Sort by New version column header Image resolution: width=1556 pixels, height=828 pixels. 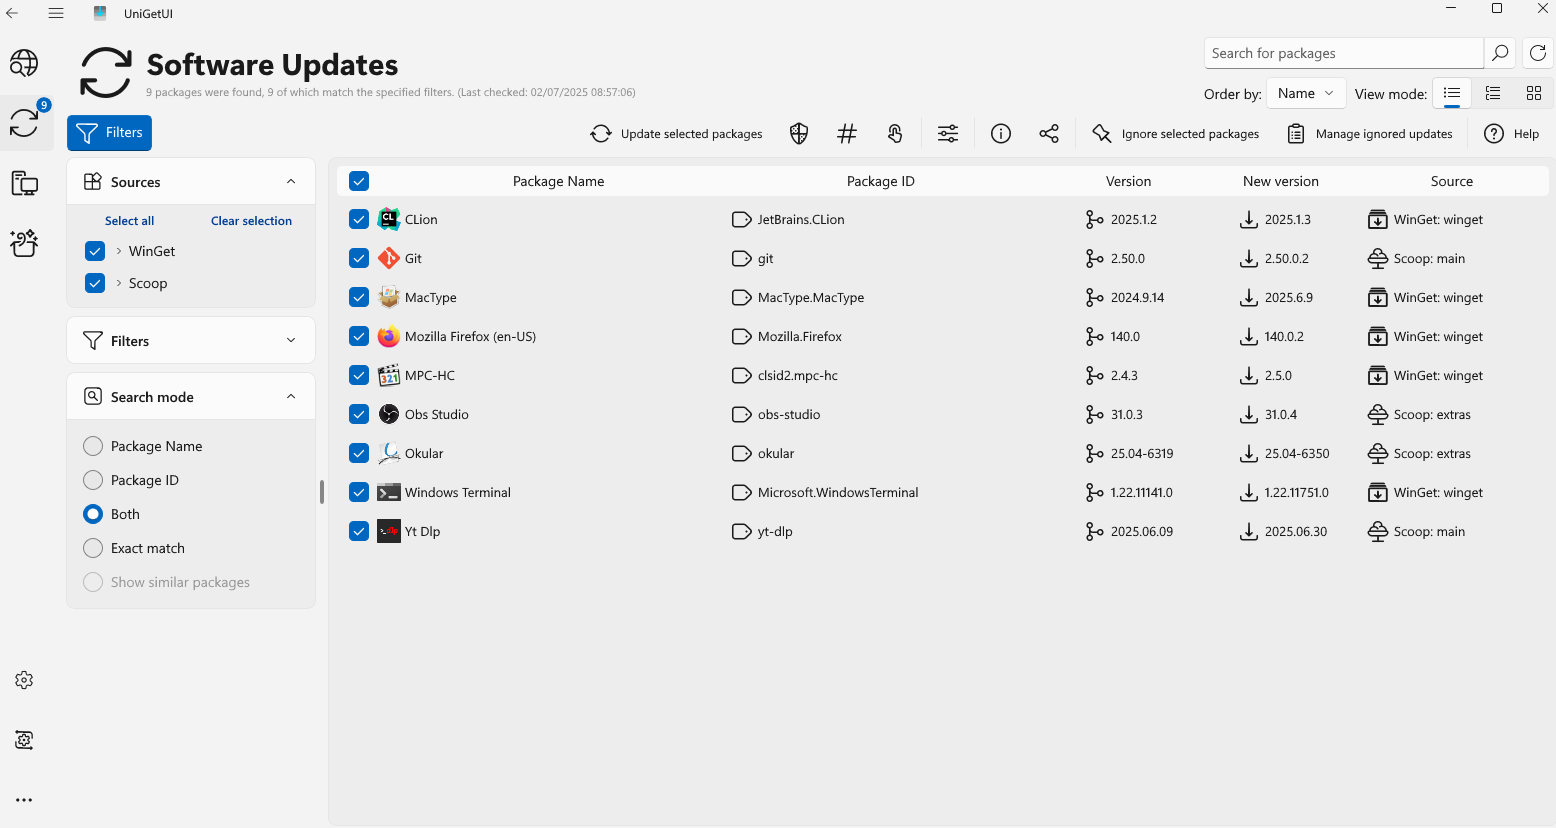click(1280, 181)
